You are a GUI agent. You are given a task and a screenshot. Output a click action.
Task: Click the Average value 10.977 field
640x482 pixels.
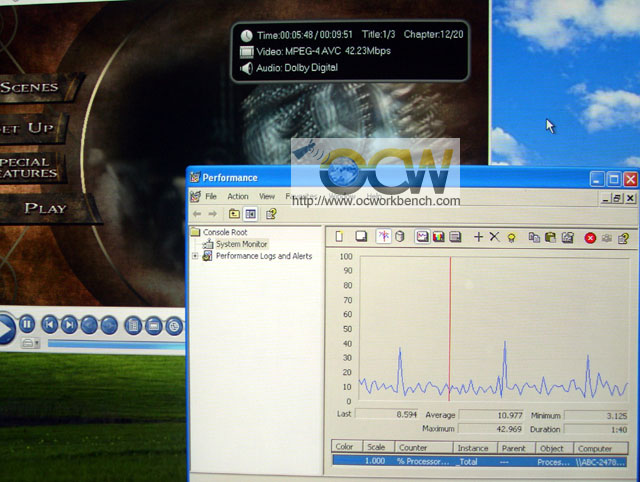pos(491,415)
